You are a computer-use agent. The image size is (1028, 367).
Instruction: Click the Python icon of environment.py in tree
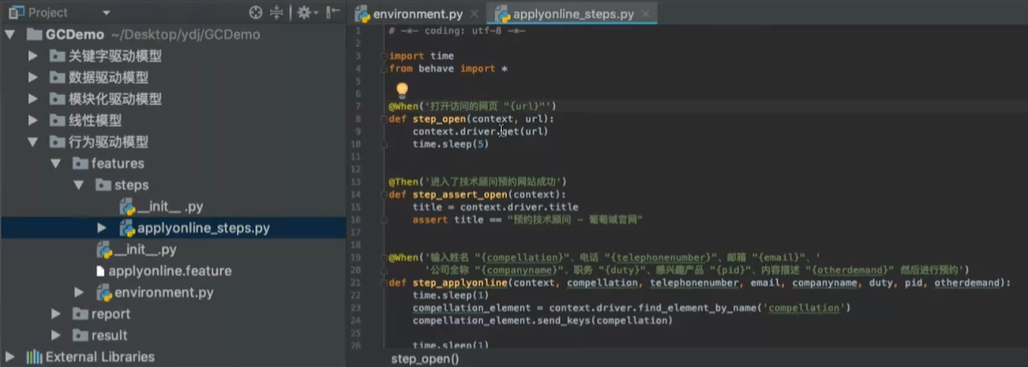click(104, 292)
